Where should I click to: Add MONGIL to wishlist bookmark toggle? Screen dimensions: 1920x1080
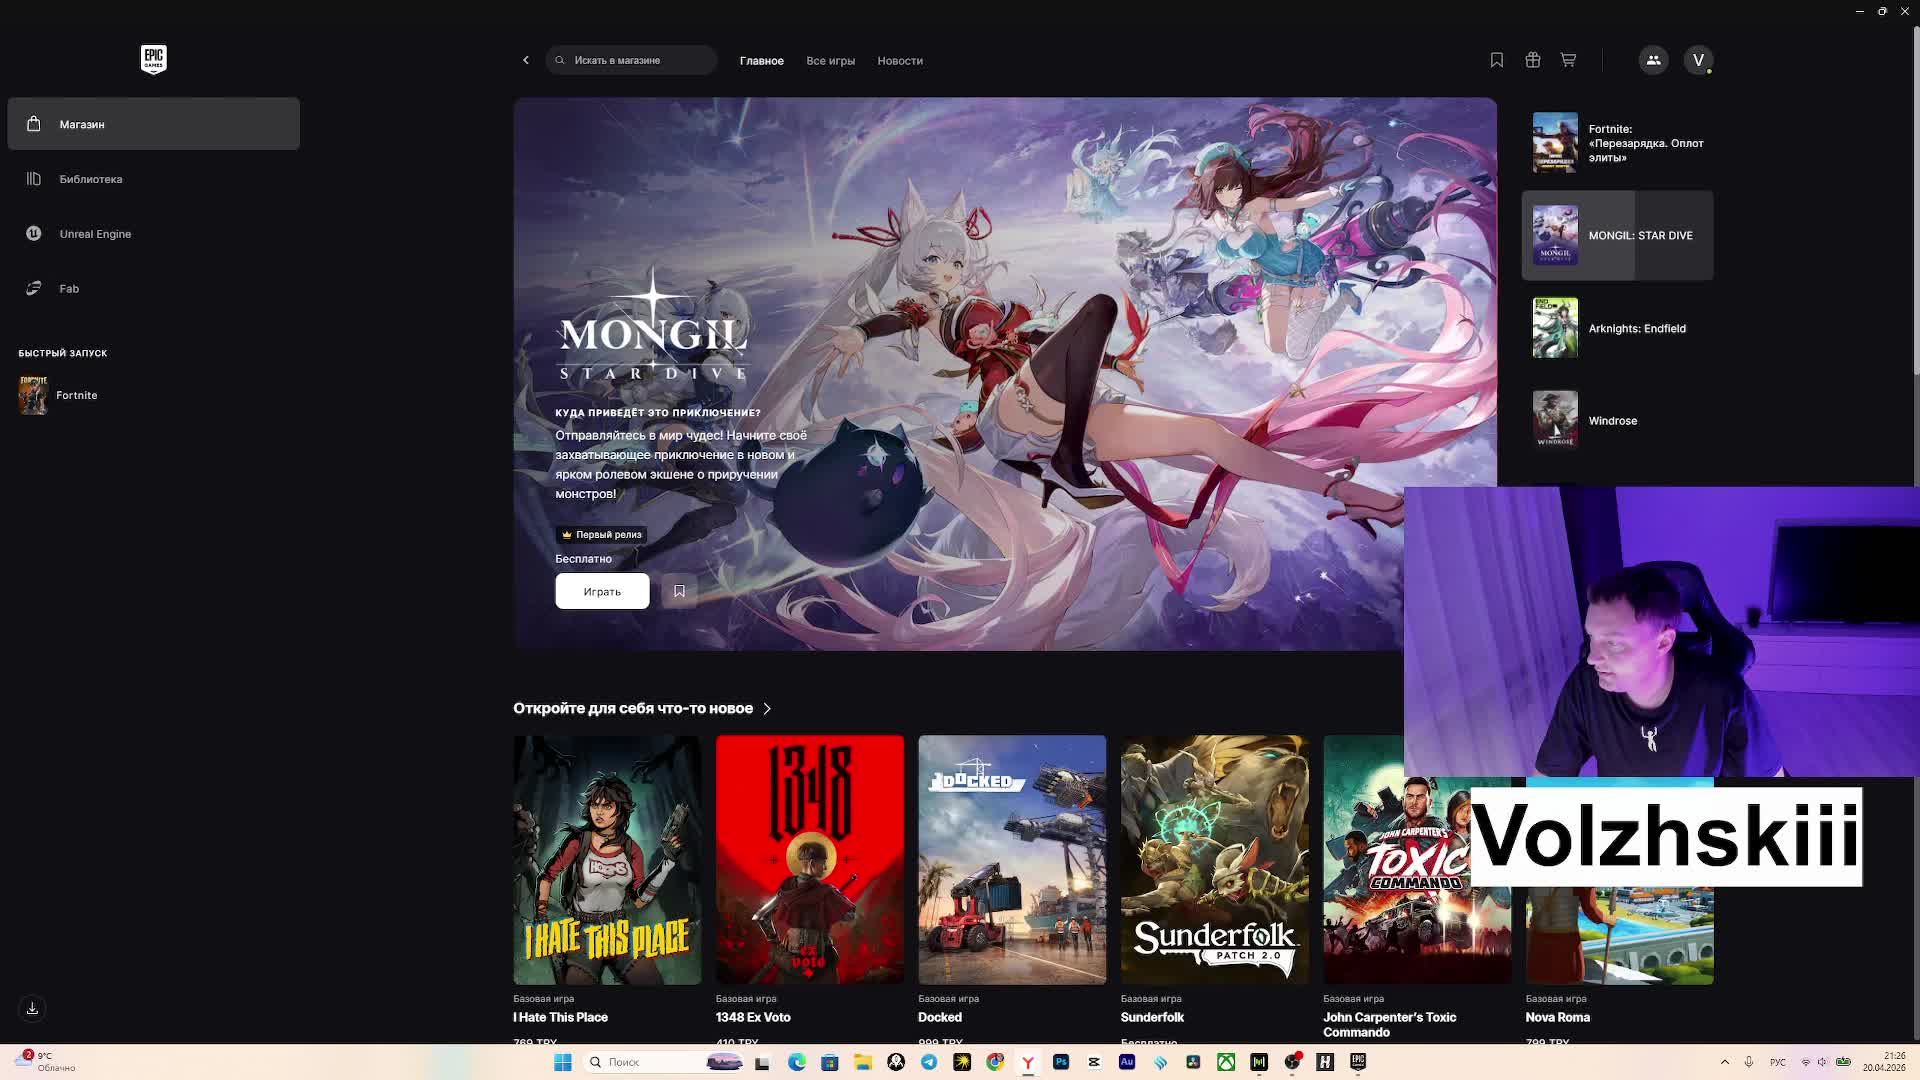[679, 591]
